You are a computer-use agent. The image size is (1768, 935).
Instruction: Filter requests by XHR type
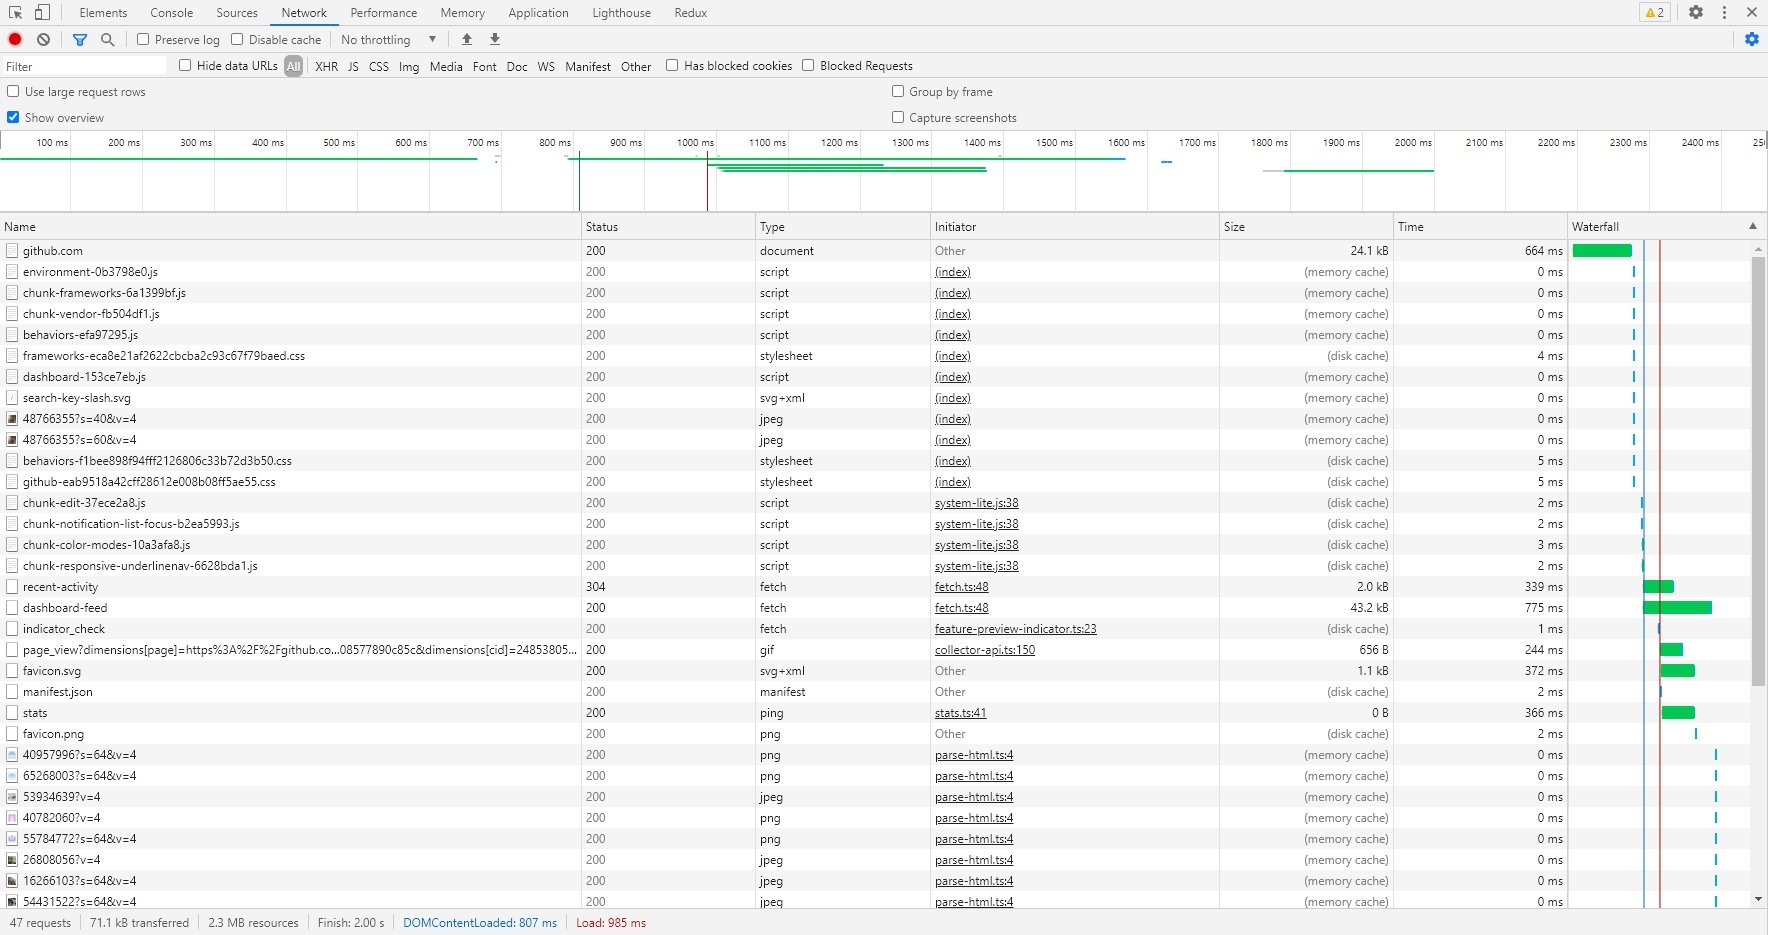pyautogui.click(x=326, y=66)
